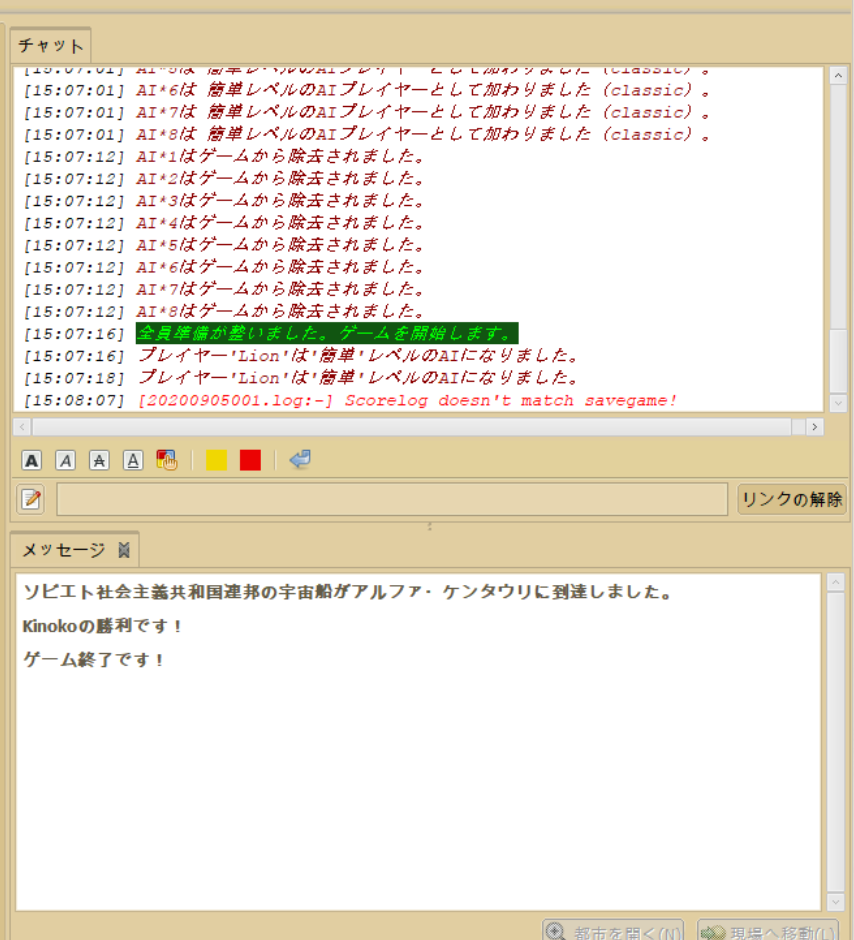Click the notepad pencil icon beside chat input

31,499
